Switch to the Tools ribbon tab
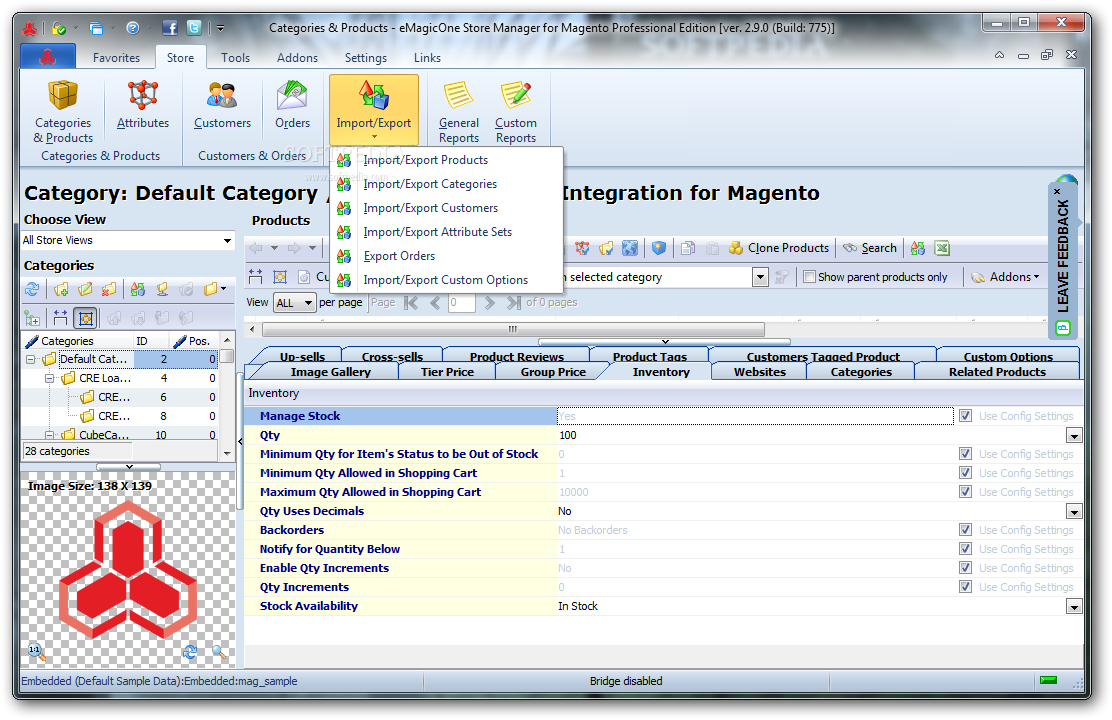 (x=235, y=57)
